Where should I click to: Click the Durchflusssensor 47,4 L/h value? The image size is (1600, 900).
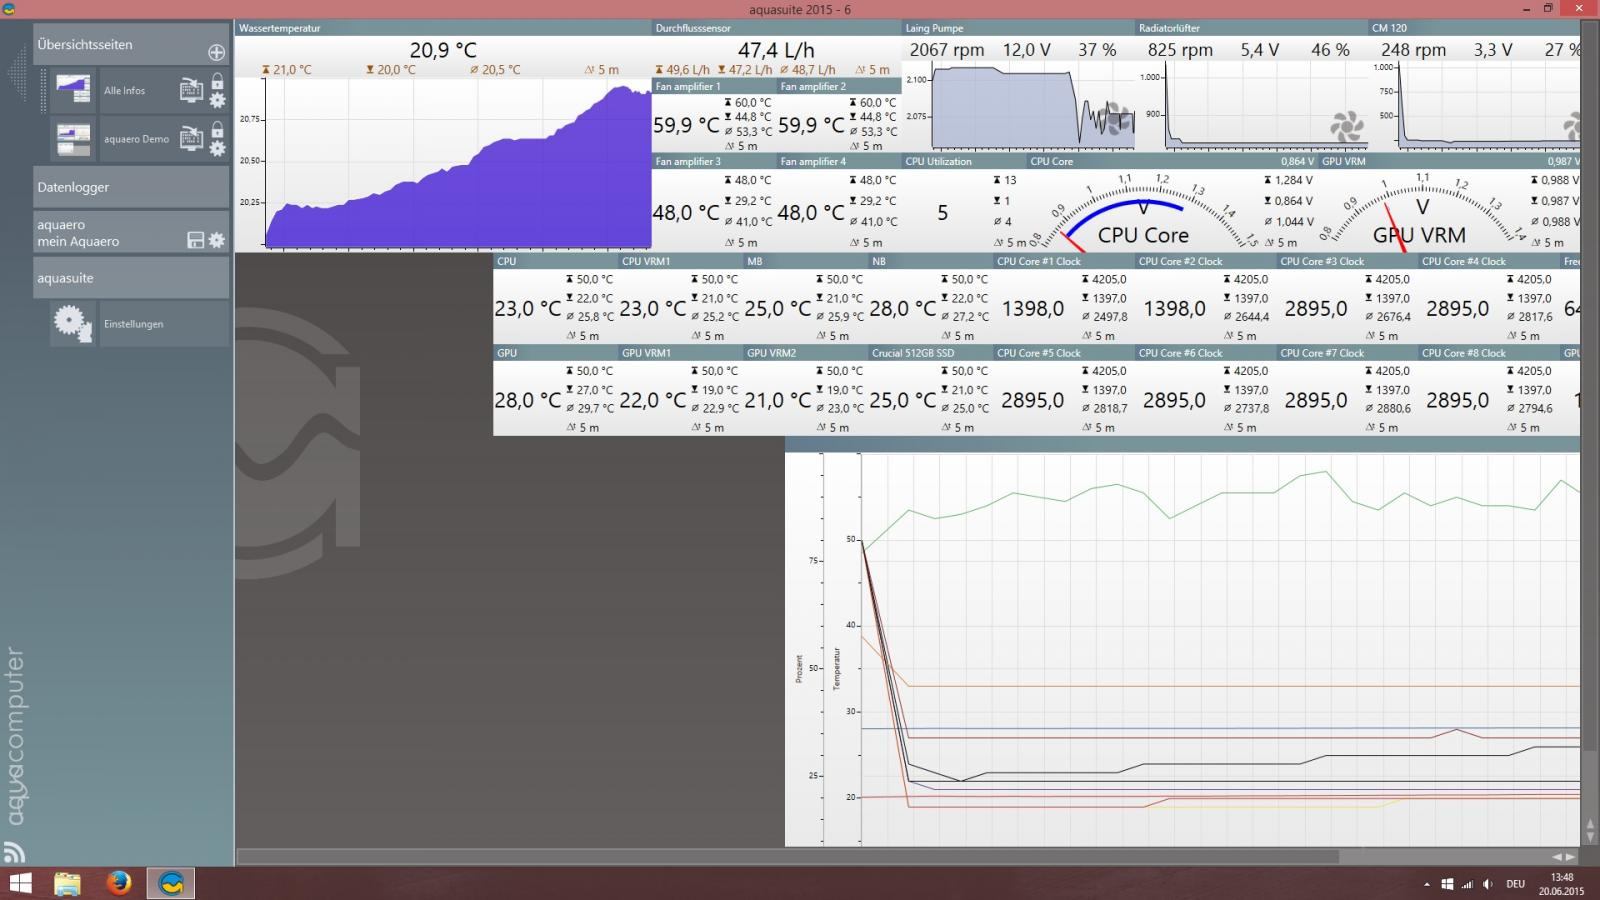point(776,50)
